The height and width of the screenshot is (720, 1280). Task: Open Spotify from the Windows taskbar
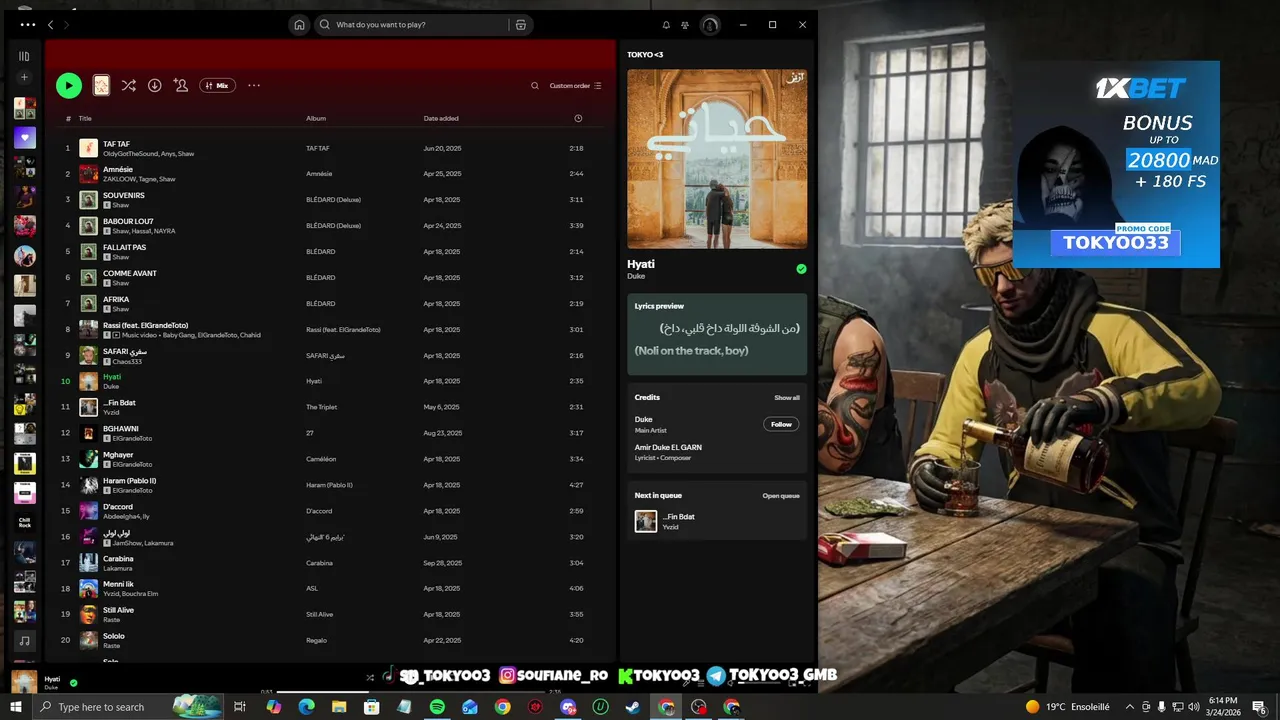(437, 707)
